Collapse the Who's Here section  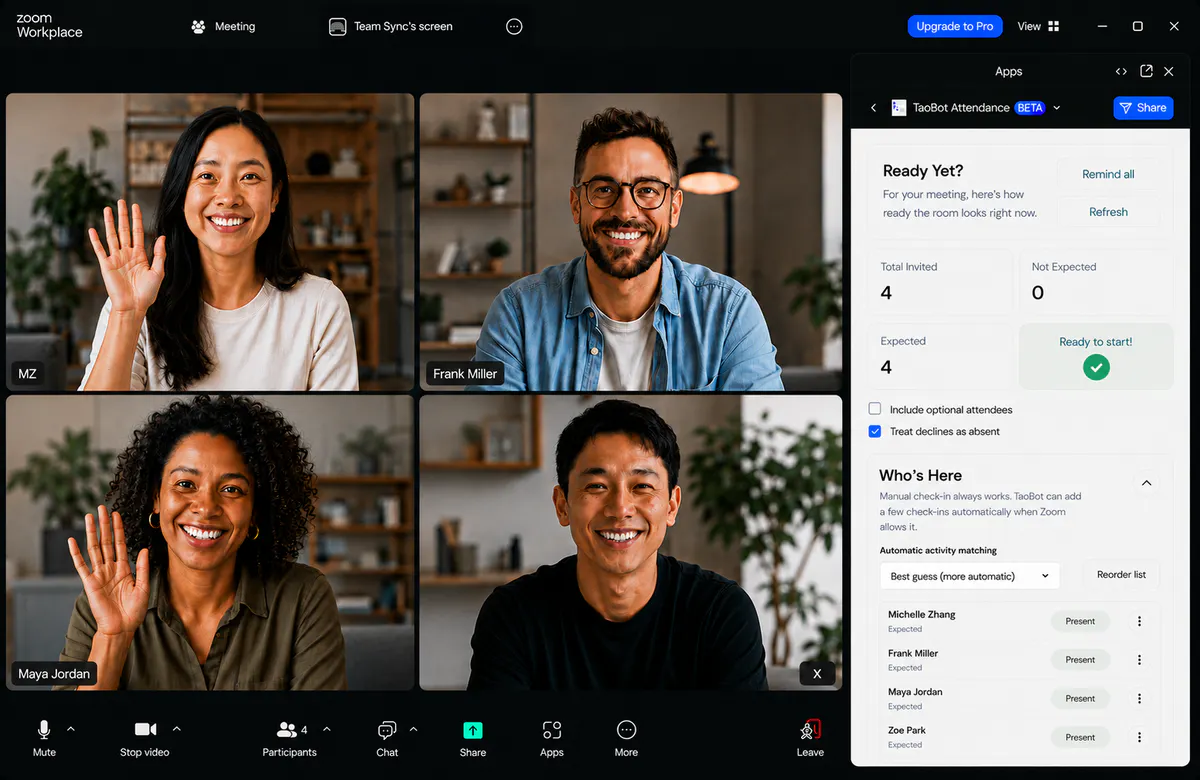(x=1146, y=483)
